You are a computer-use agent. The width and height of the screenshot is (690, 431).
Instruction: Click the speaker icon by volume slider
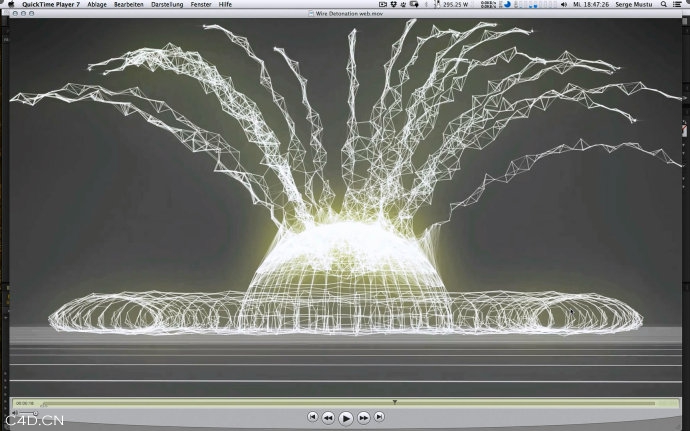tap(15, 413)
